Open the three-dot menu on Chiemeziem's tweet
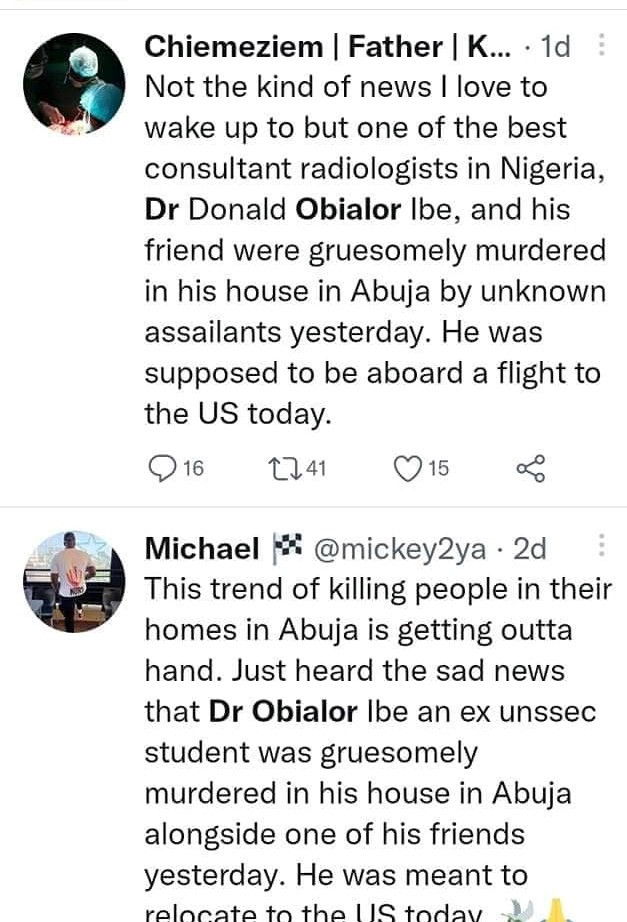This screenshot has width=627, height=922. [x=601, y=46]
